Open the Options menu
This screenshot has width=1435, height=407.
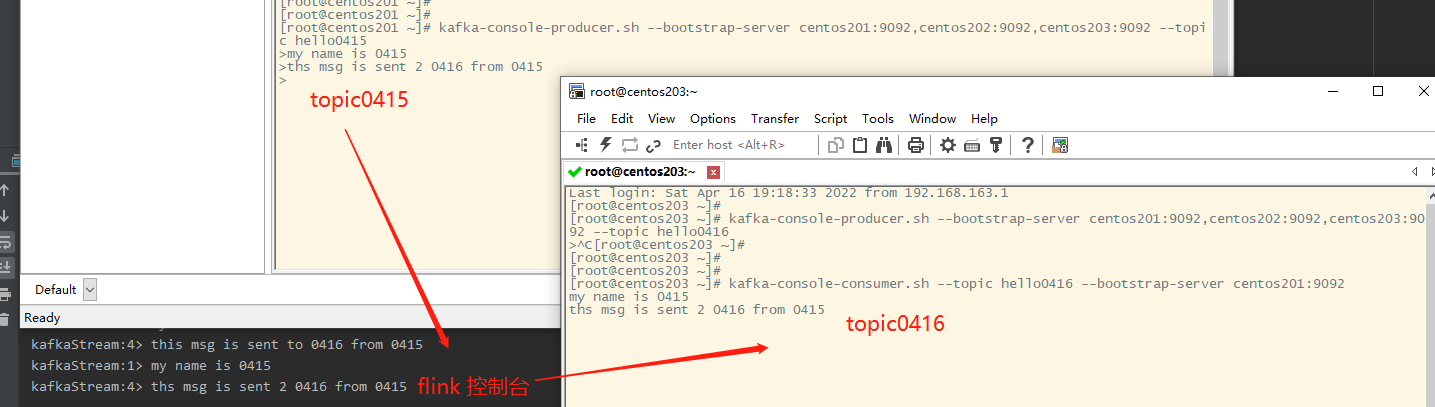tap(713, 118)
